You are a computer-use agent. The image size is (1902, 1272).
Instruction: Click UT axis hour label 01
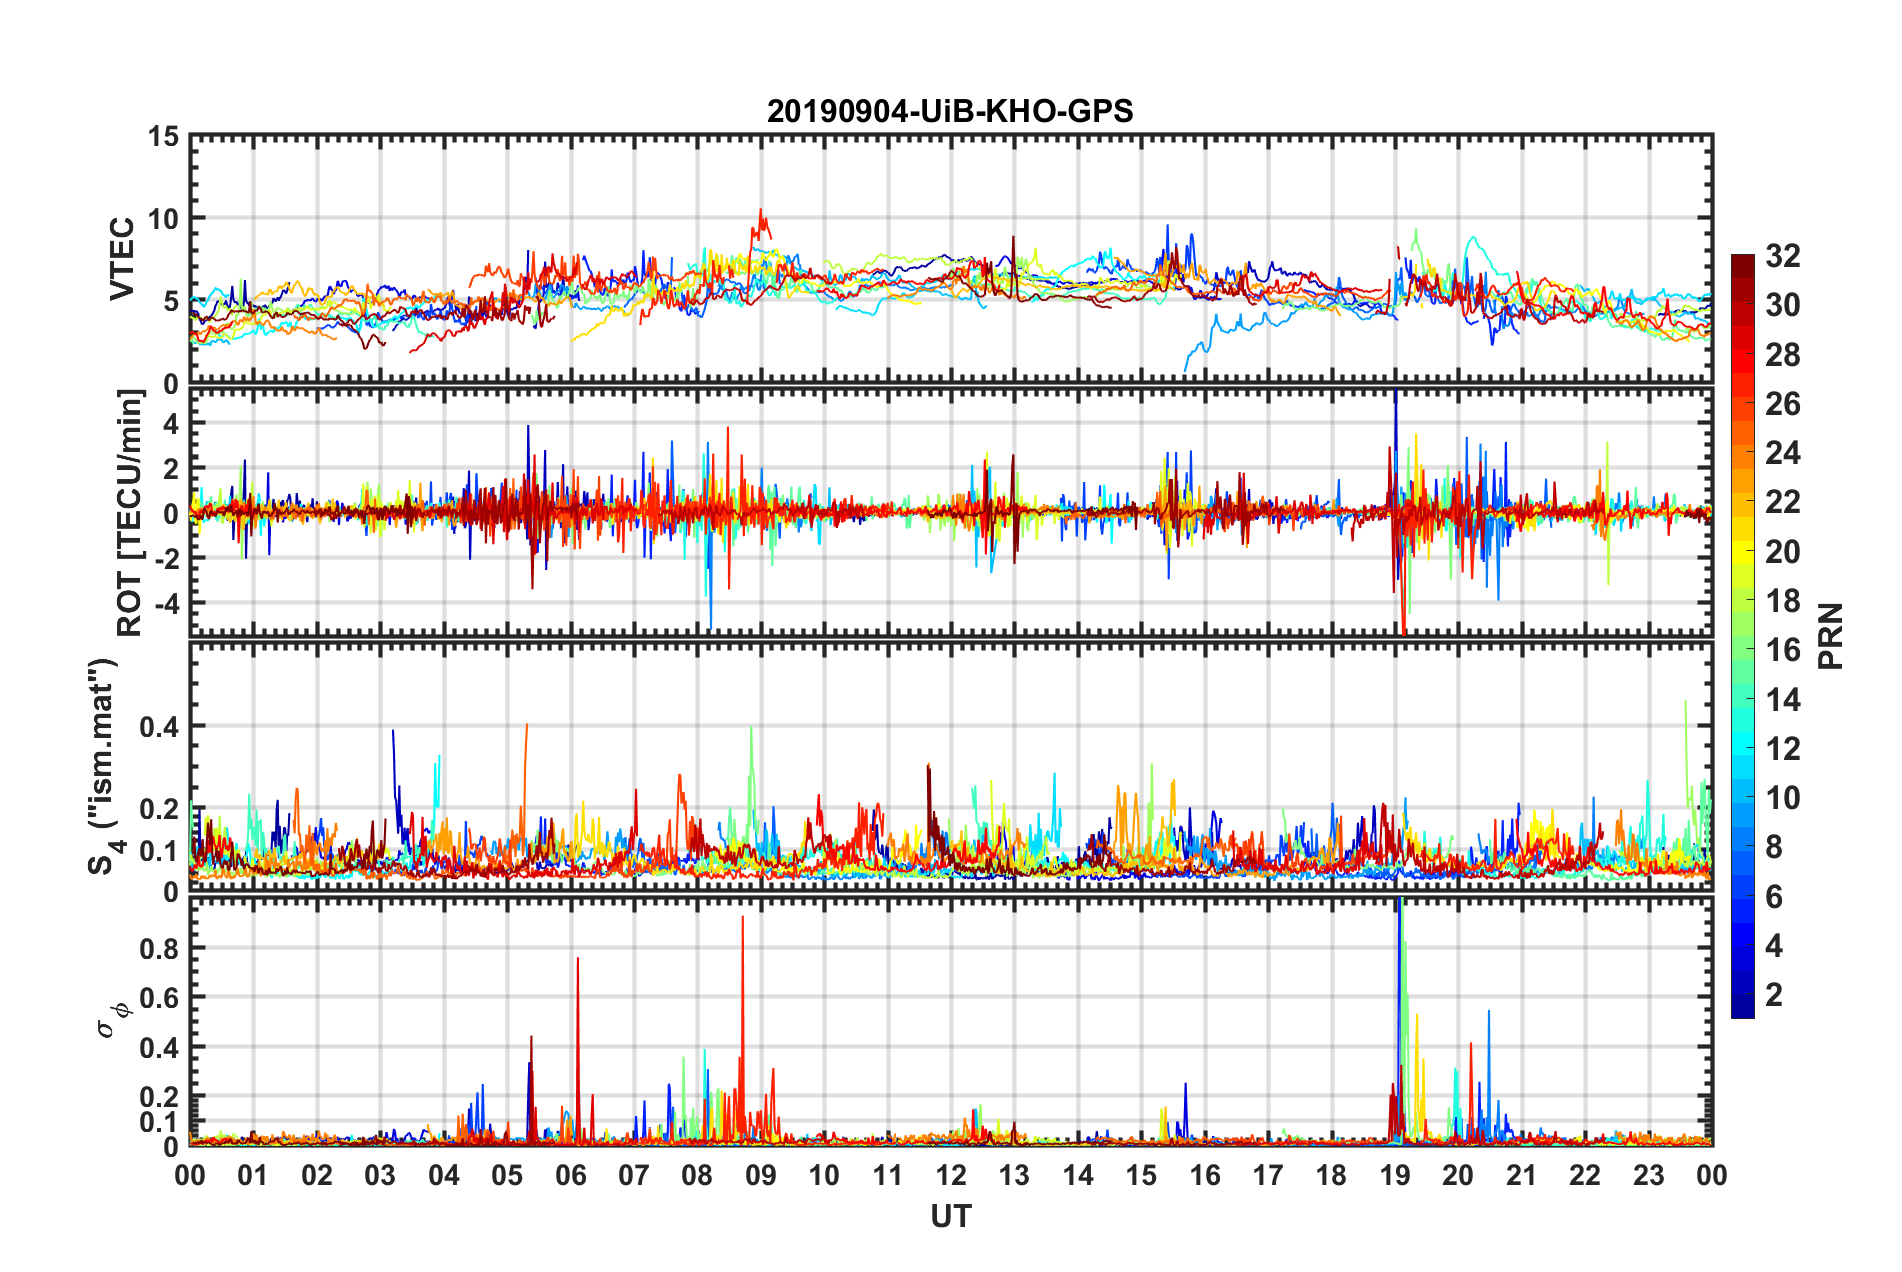[253, 1175]
